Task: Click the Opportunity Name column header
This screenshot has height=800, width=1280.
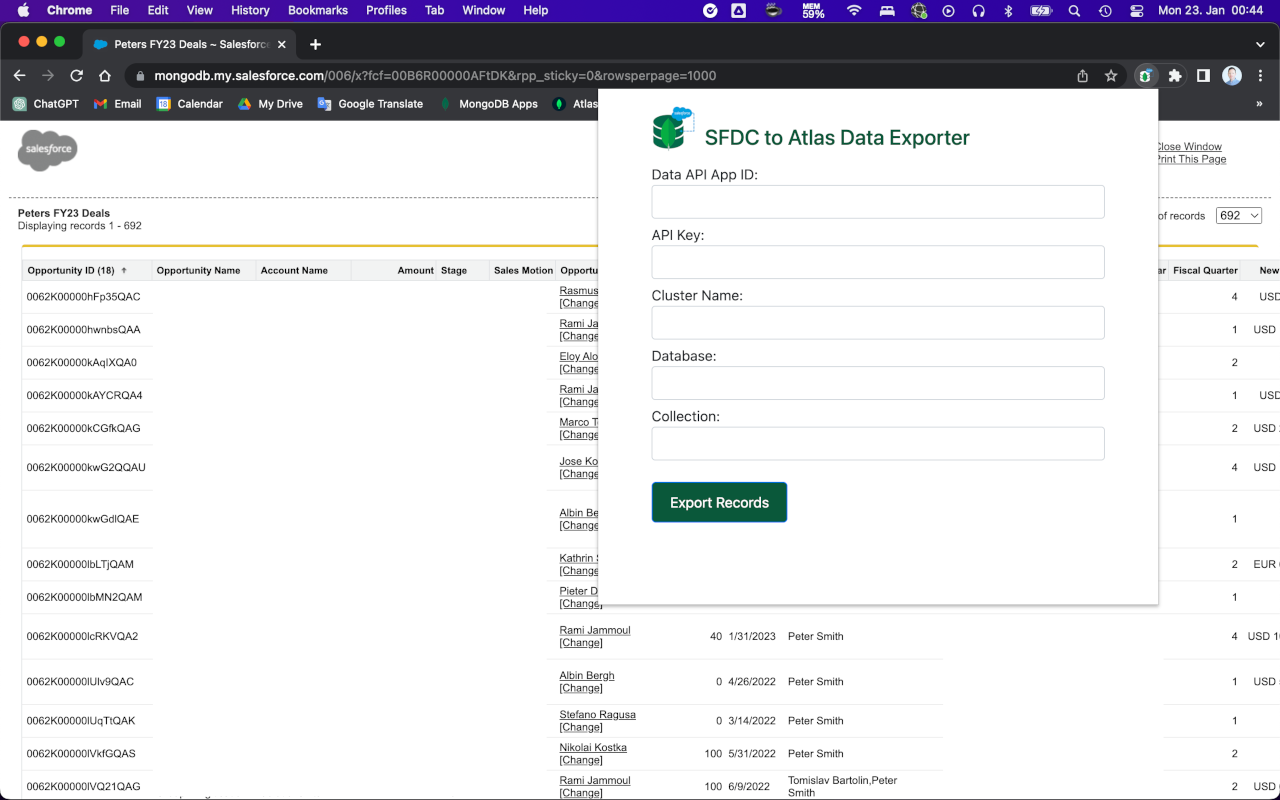Action: tap(198, 271)
